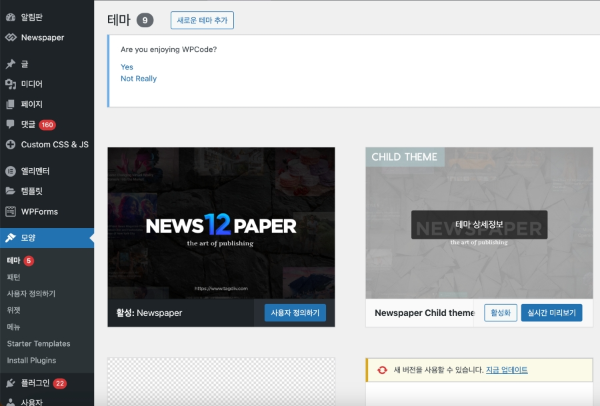
Task: Click the Elementor circle icon
Action: pyautogui.click(x=10, y=171)
